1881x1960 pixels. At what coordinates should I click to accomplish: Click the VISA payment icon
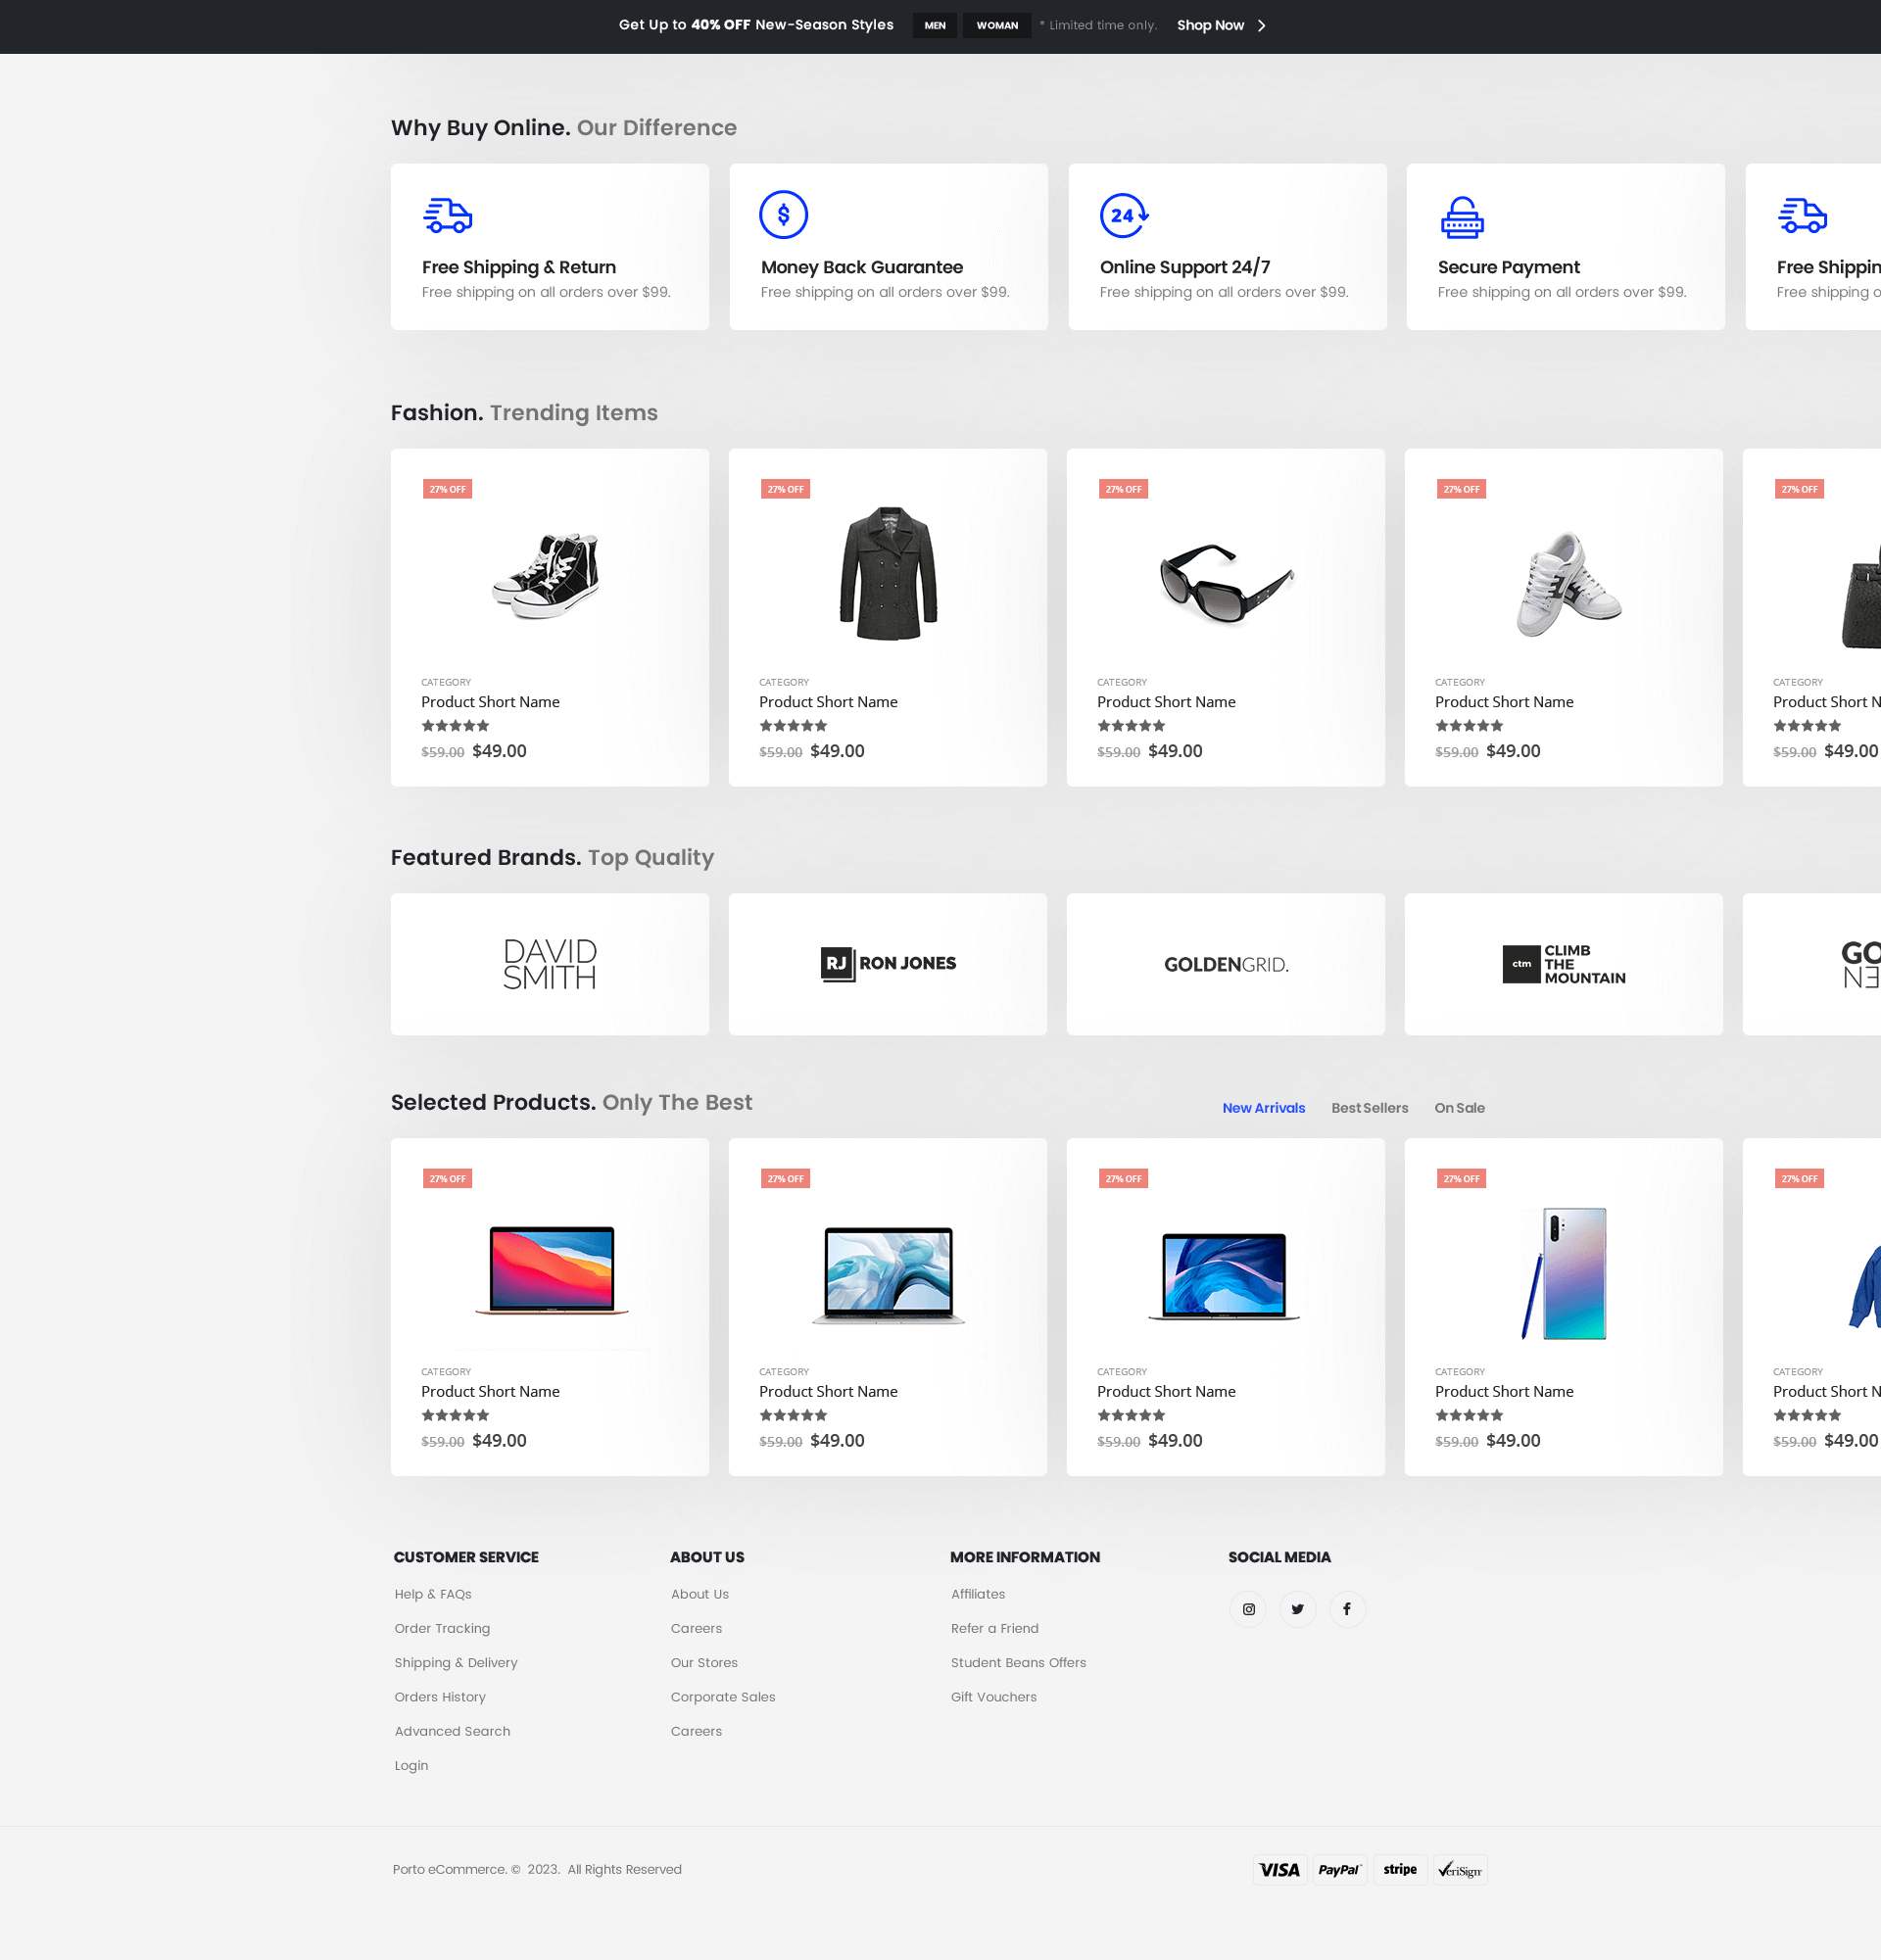pyautogui.click(x=1279, y=1870)
